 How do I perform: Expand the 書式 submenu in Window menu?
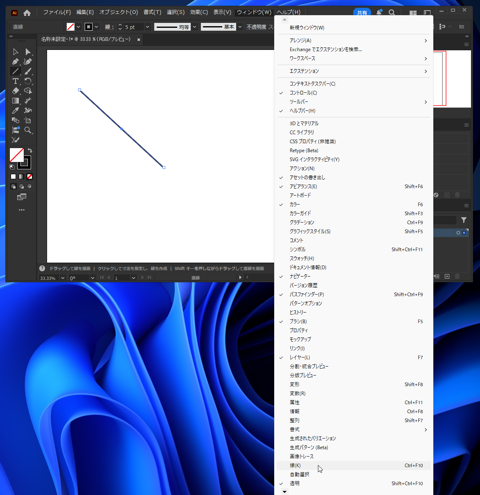(353, 429)
